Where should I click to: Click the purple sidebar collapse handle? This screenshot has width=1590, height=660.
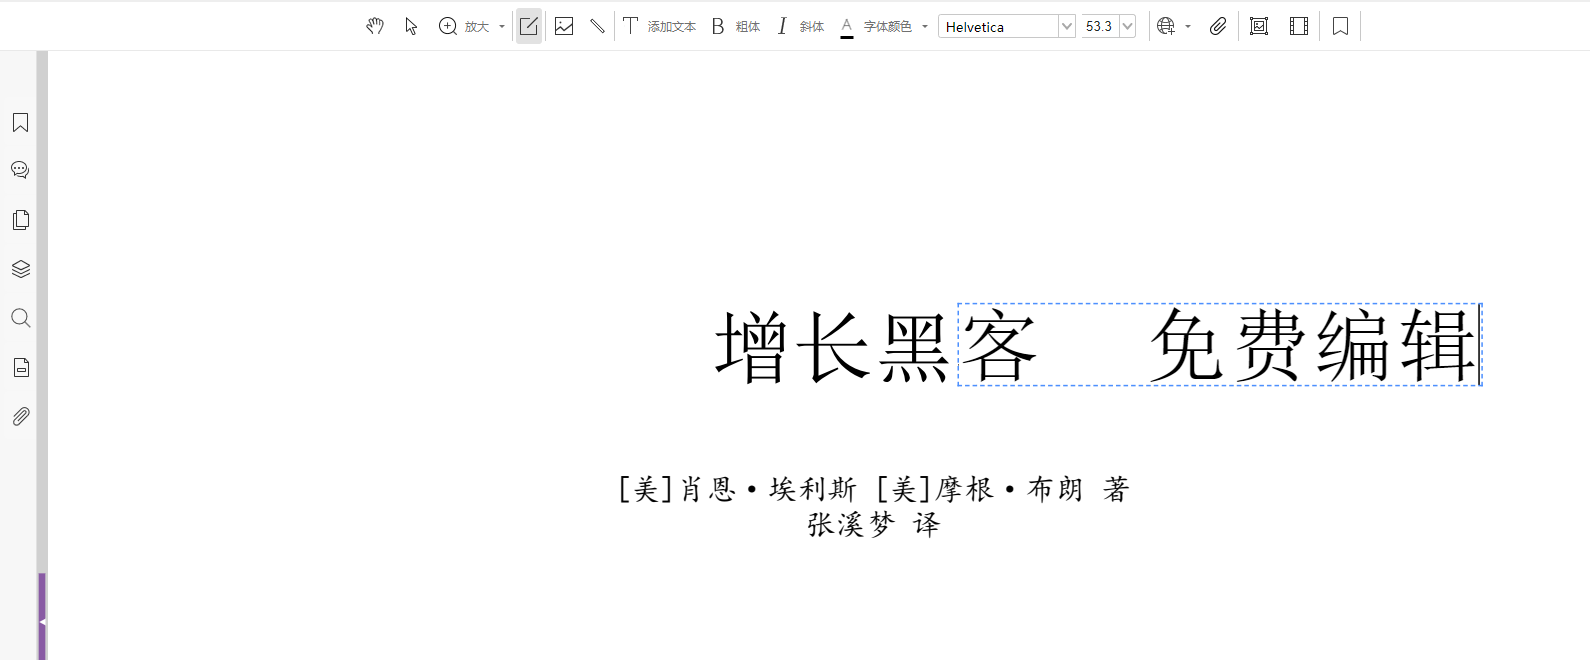pos(42,621)
